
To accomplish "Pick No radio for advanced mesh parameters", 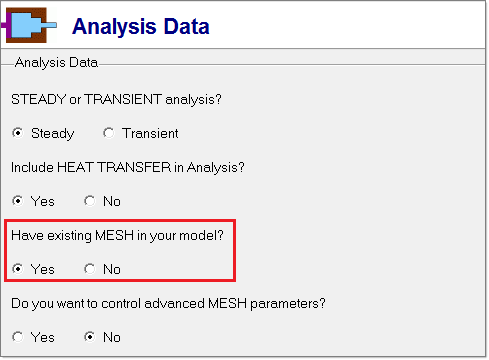I will pyautogui.click(x=90, y=337).
